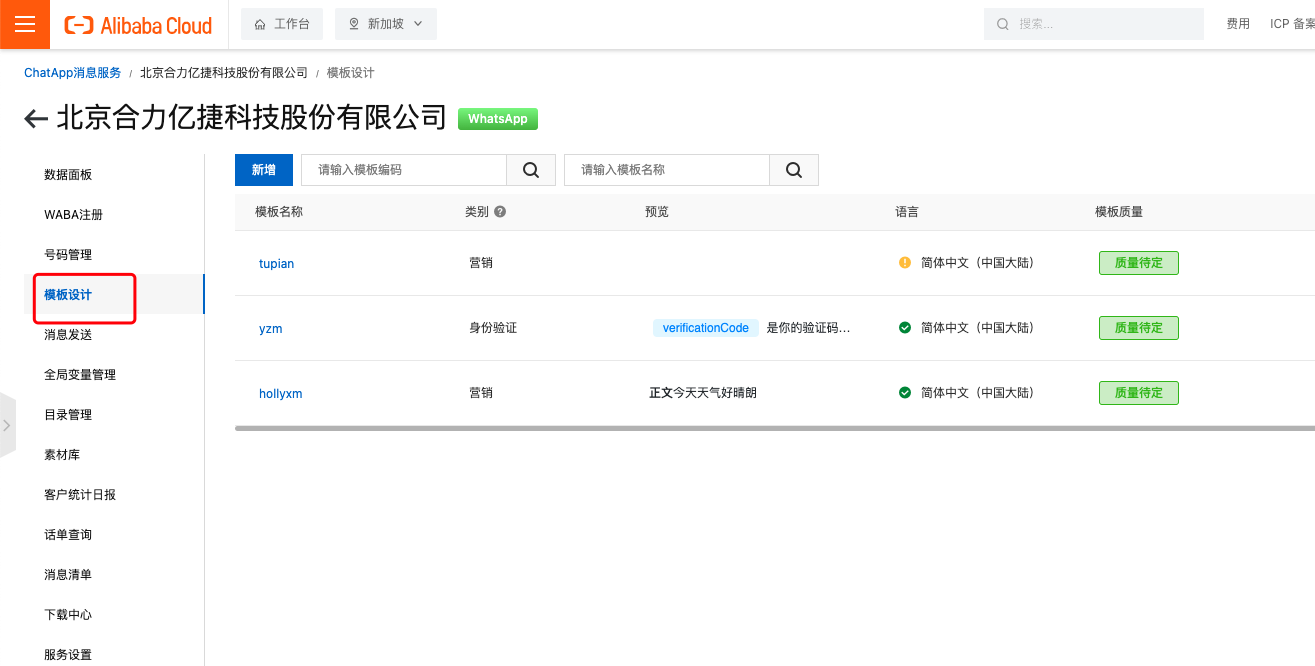Image resolution: width=1315 pixels, height=666 pixels.
Task: Click ChatApp消息服务 breadcrumb link
Action: pos(73,73)
